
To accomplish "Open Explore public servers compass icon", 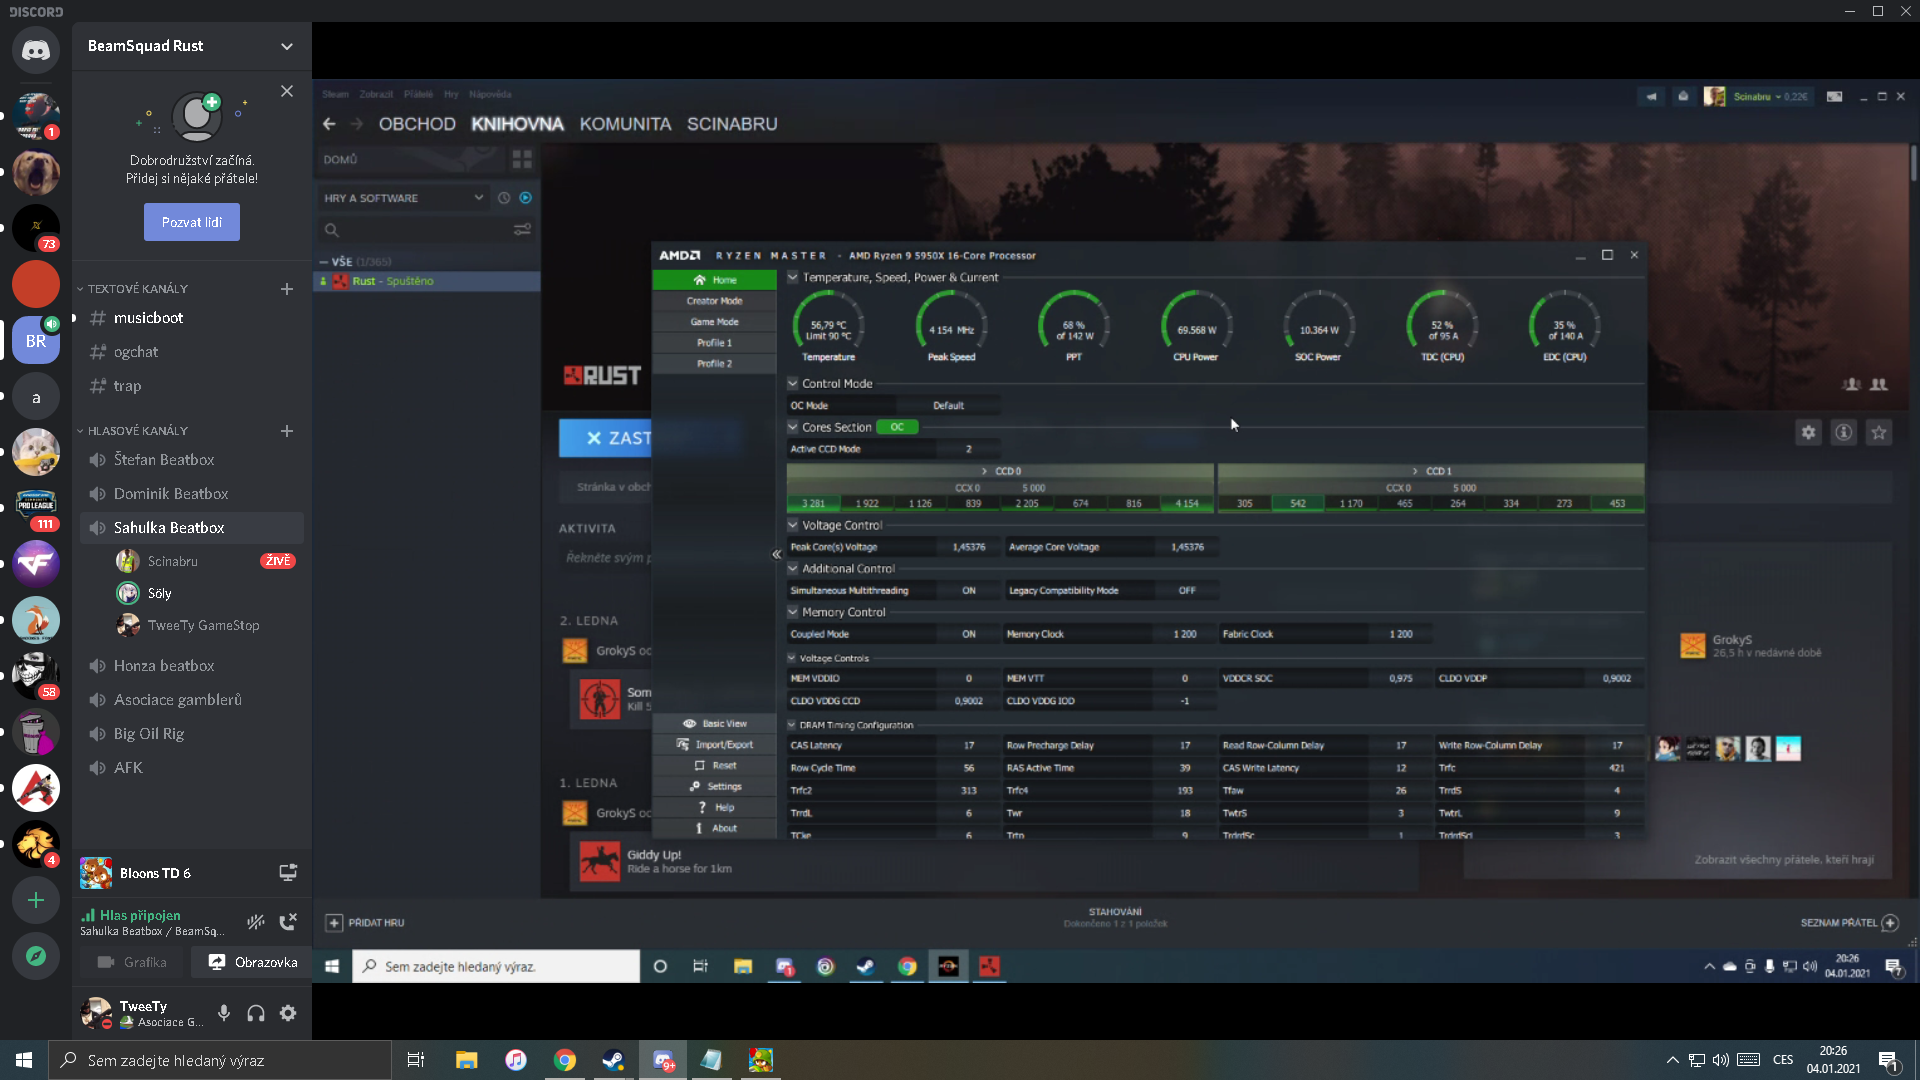I will point(36,956).
